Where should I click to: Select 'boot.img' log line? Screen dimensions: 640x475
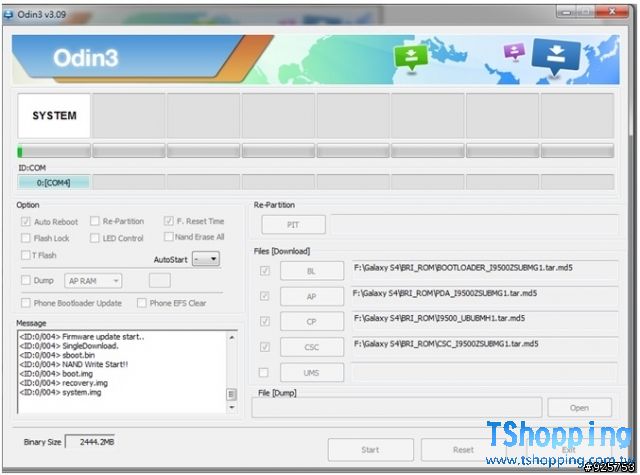[56, 374]
